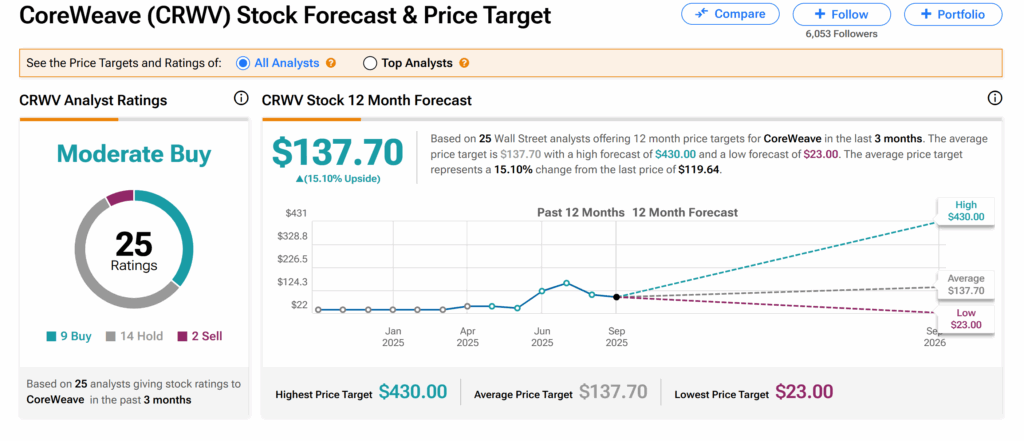Click the 25 Ratings donut chart center
1024x441 pixels.
pyautogui.click(x=133, y=249)
